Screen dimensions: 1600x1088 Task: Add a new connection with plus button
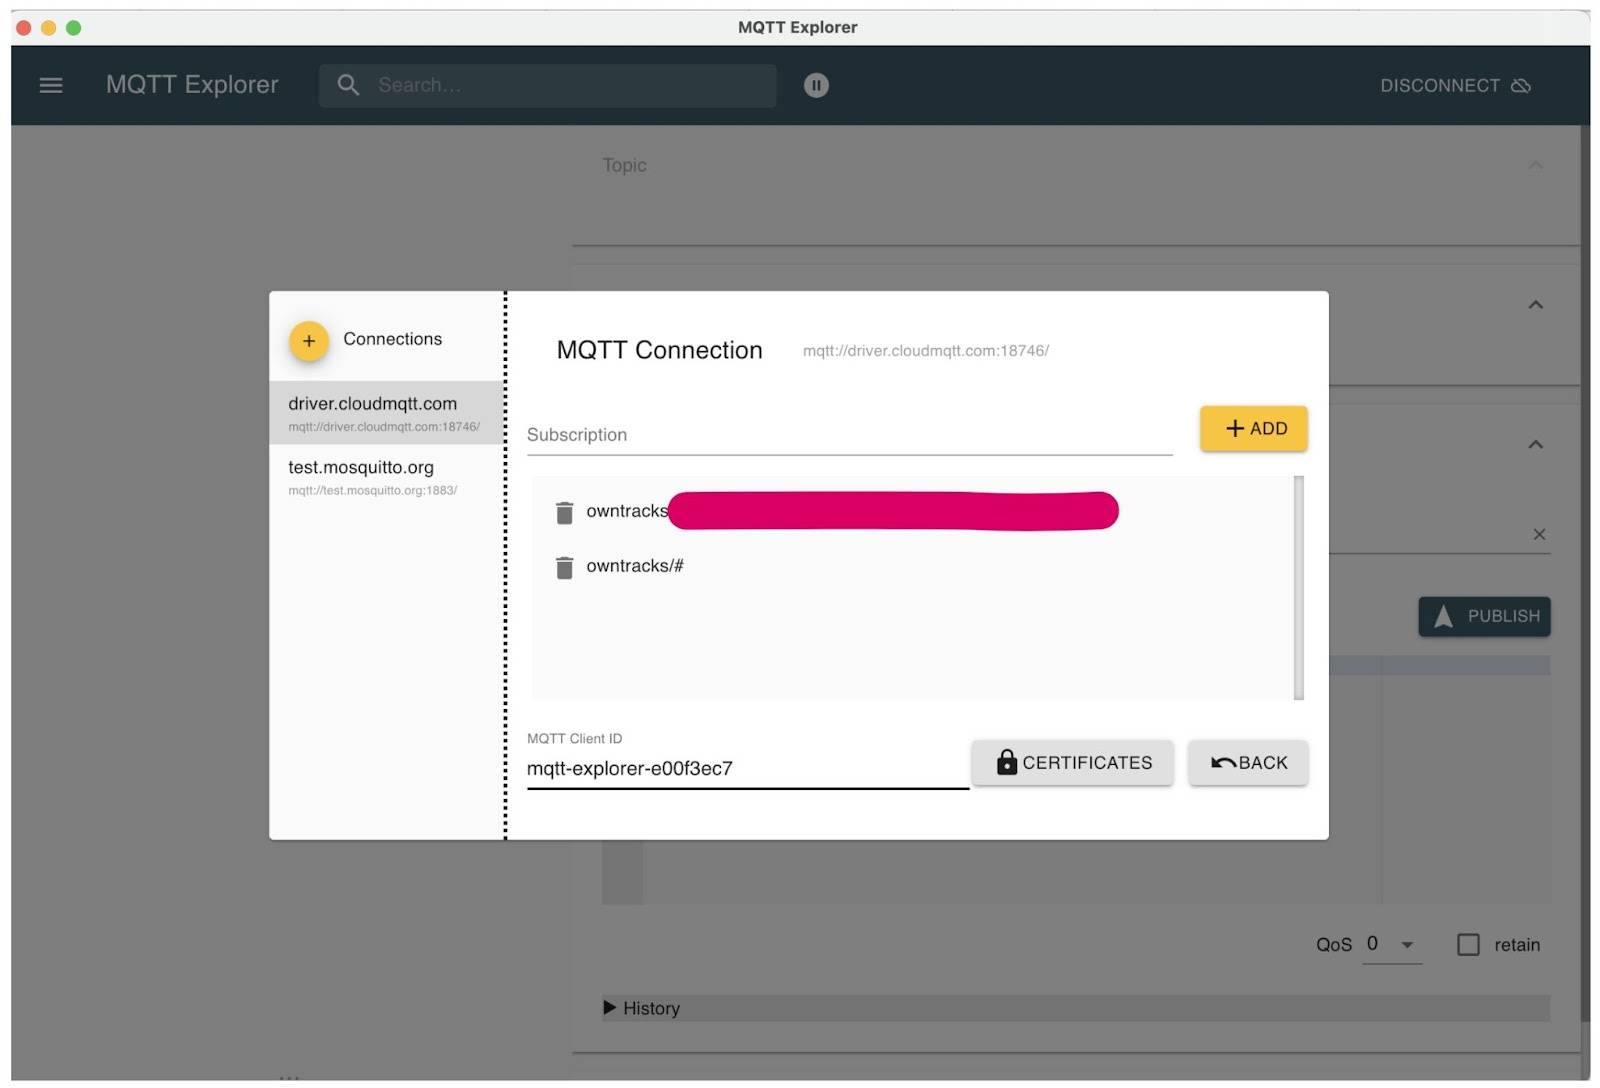(309, 341)
